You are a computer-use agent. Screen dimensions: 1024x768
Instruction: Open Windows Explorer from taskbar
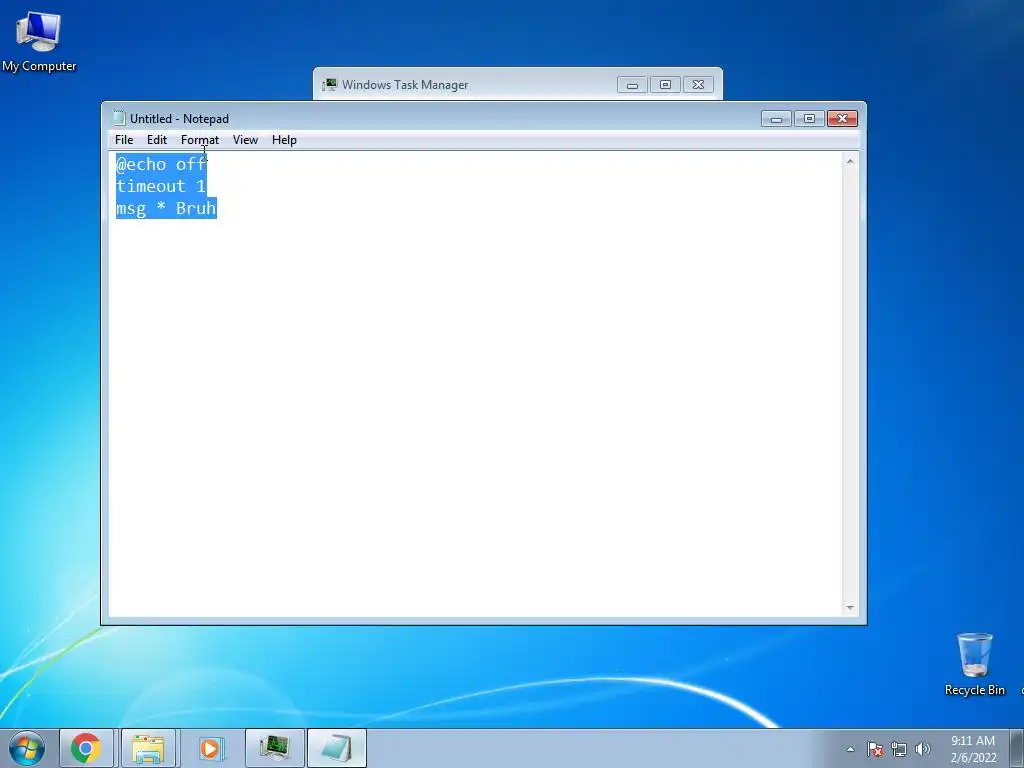pos(148,748)
